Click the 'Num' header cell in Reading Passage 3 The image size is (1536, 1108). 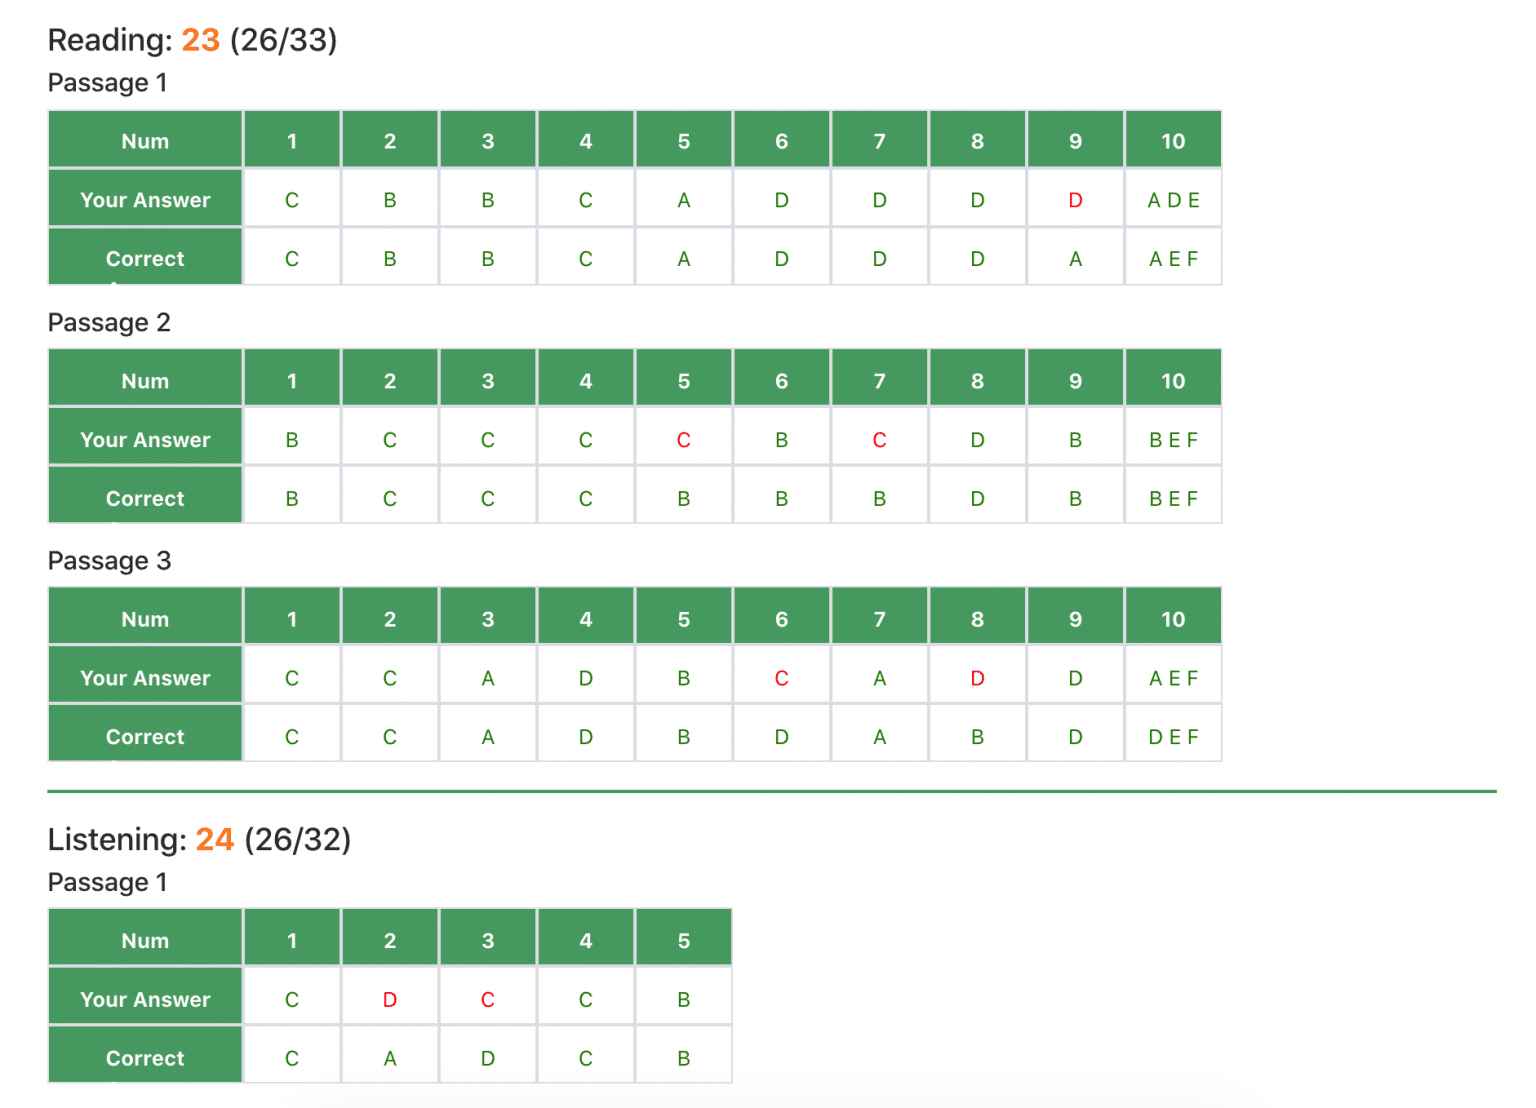pos(145,619)
